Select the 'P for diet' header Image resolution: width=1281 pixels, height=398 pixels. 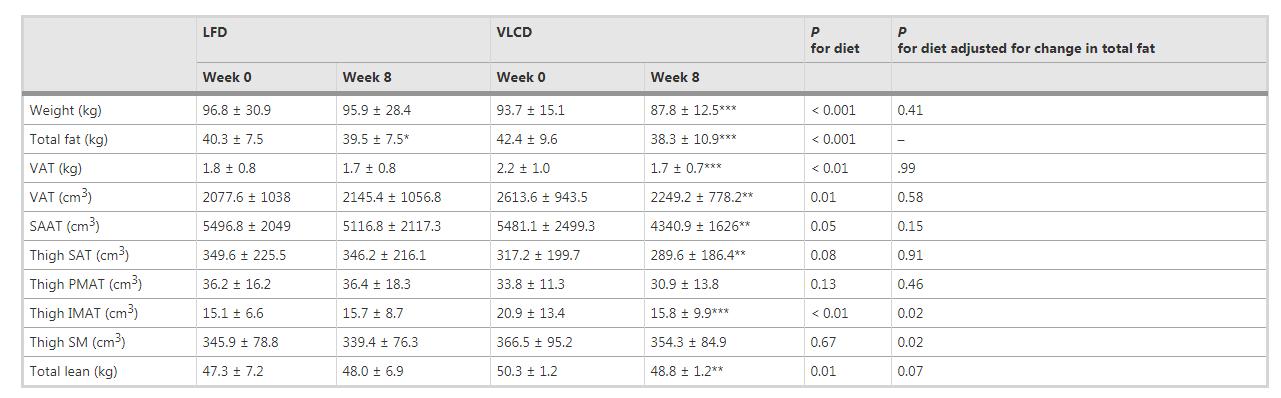[834, 40]
